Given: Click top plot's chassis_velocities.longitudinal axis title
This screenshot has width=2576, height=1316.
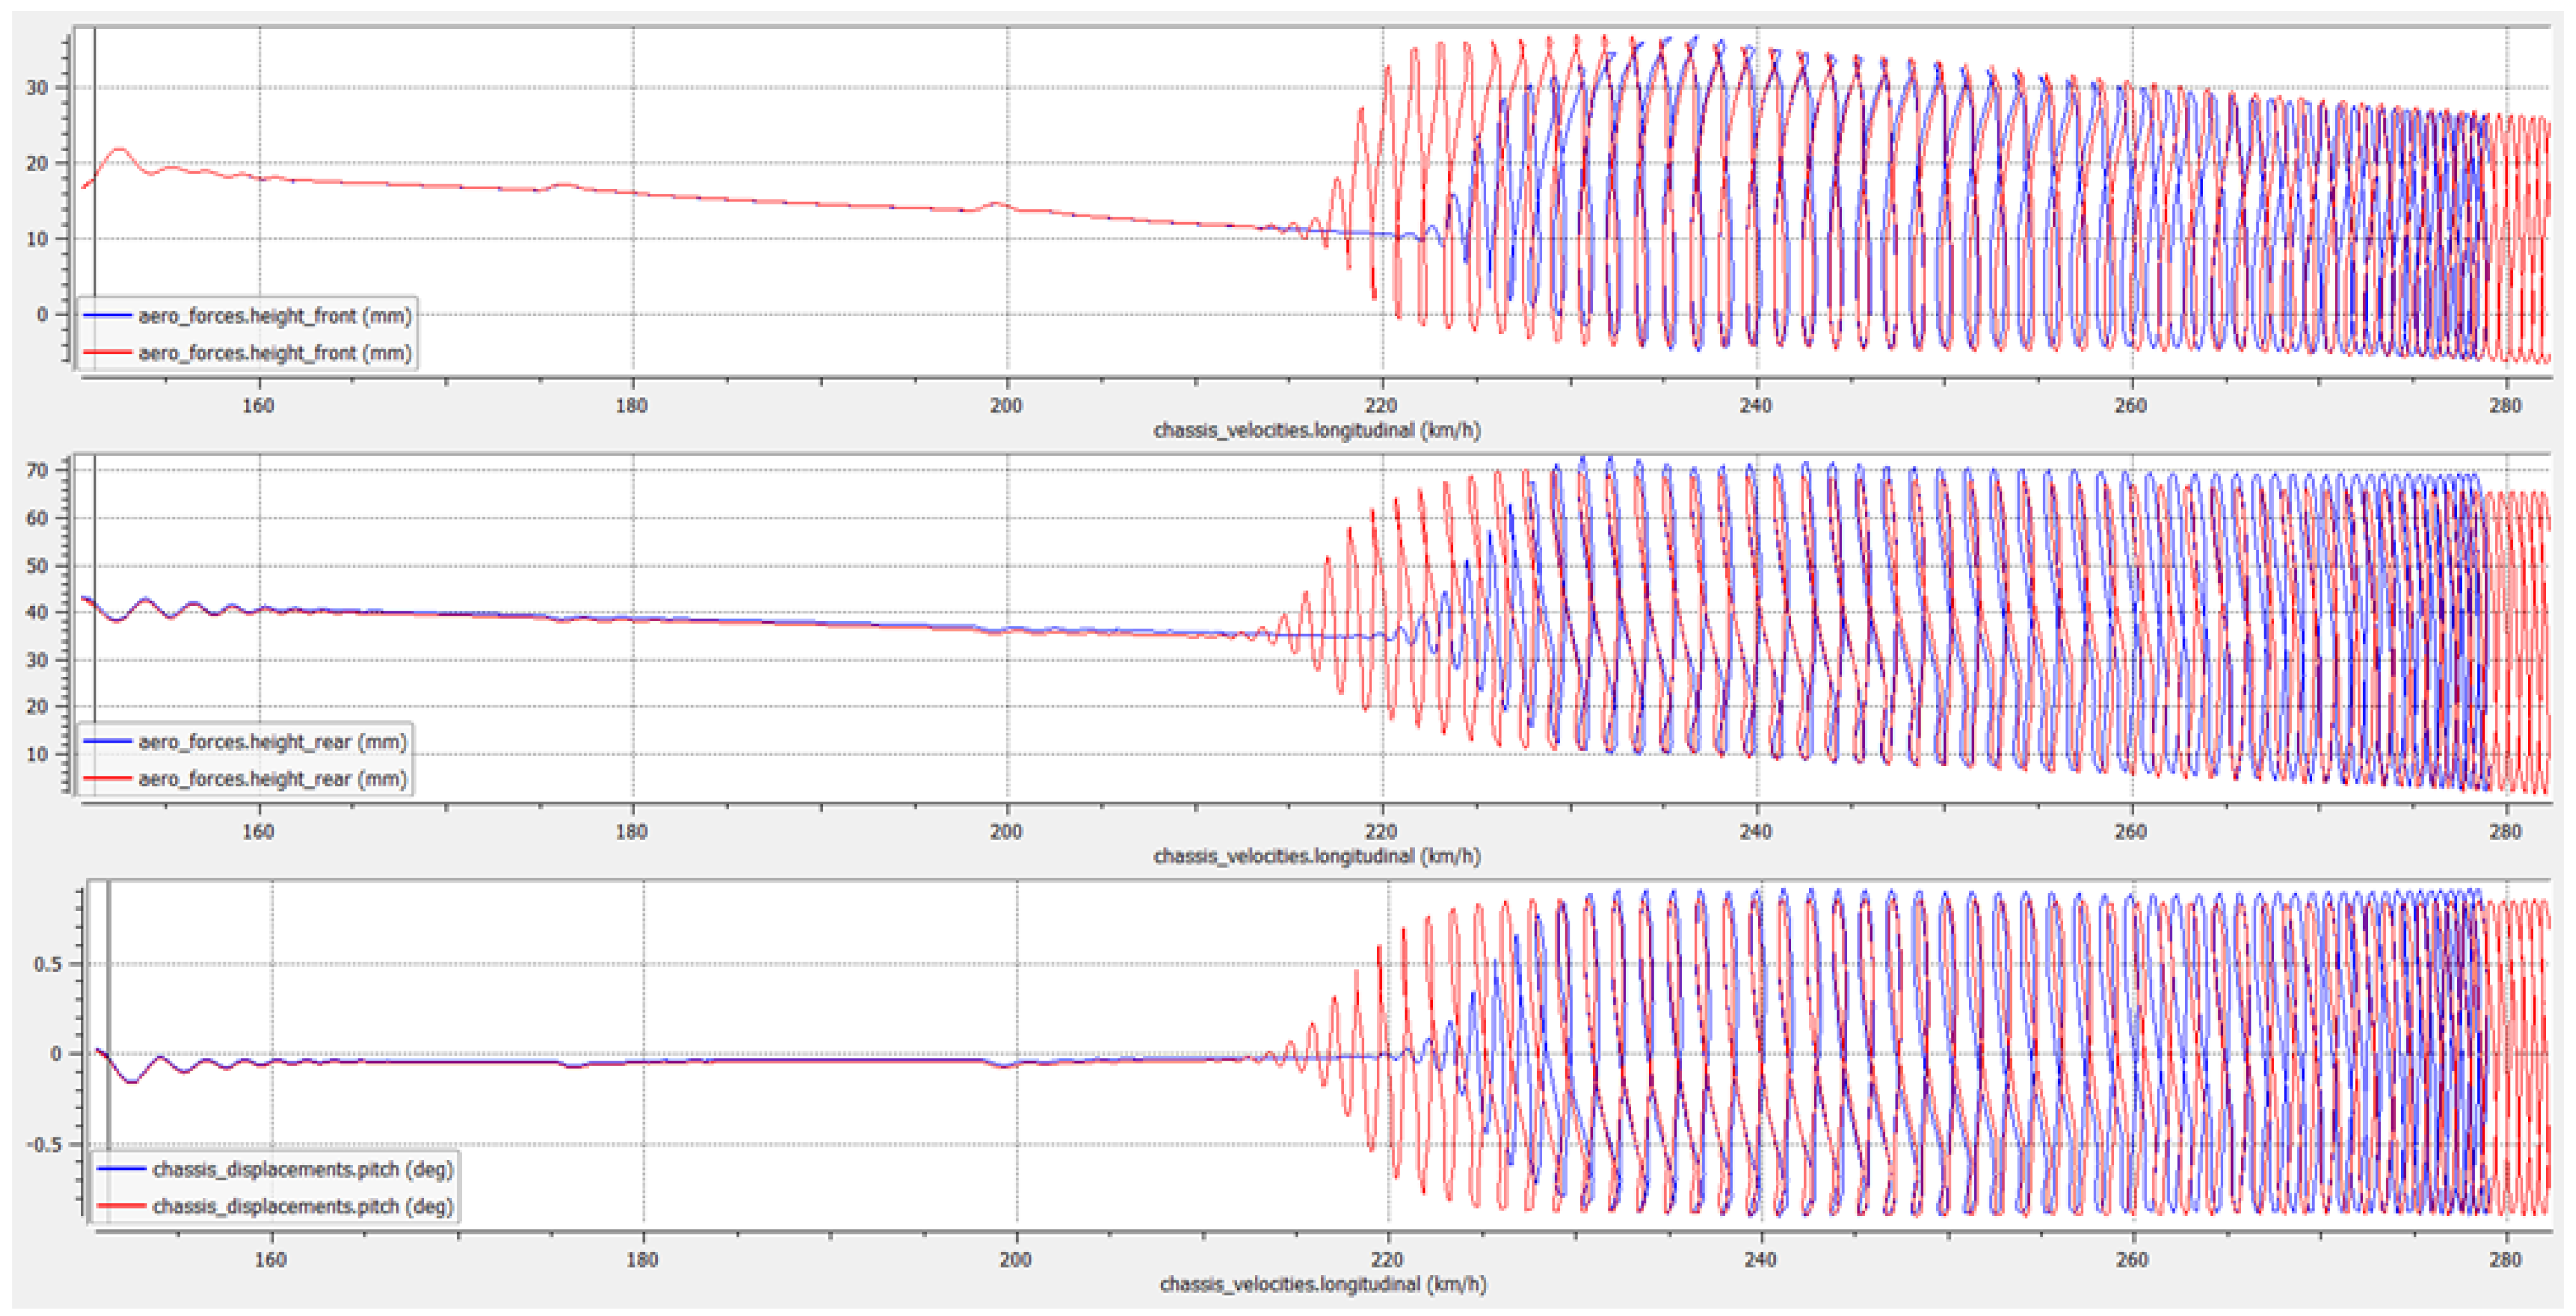Looking at the screenshot, I should [x=1316, y=431].
